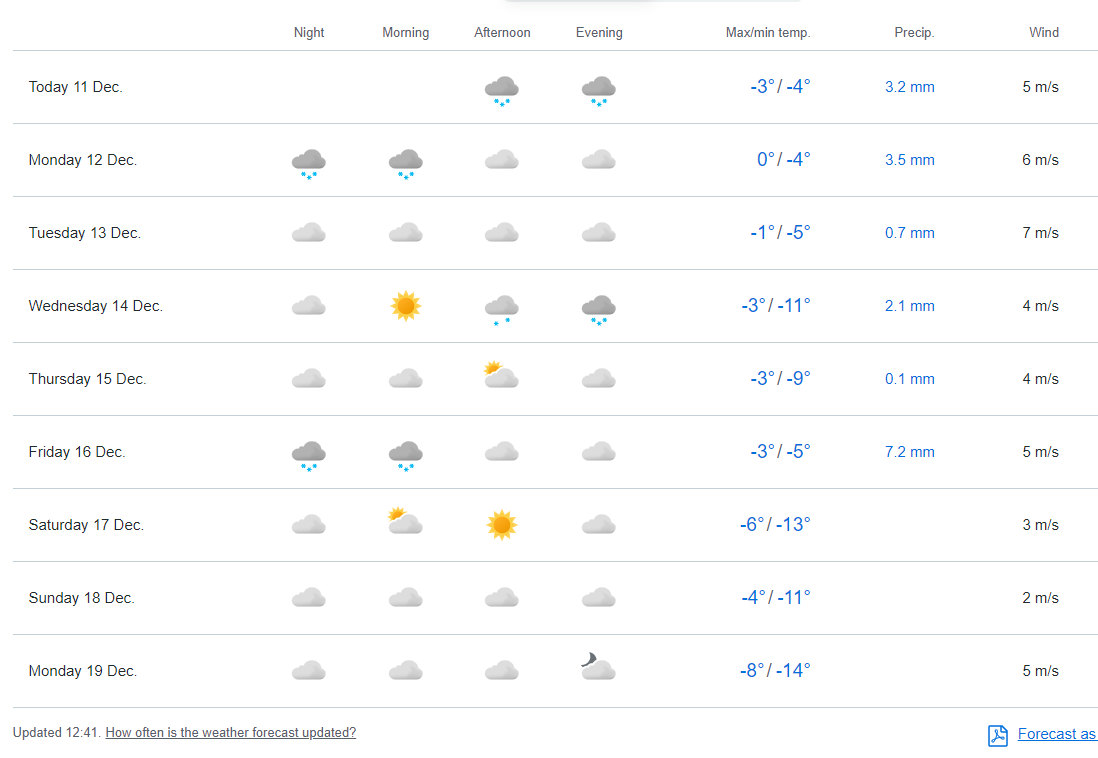Click the Max/min temp. column header
Viewport: 1098px width, 758px height.
coord(767,33)
